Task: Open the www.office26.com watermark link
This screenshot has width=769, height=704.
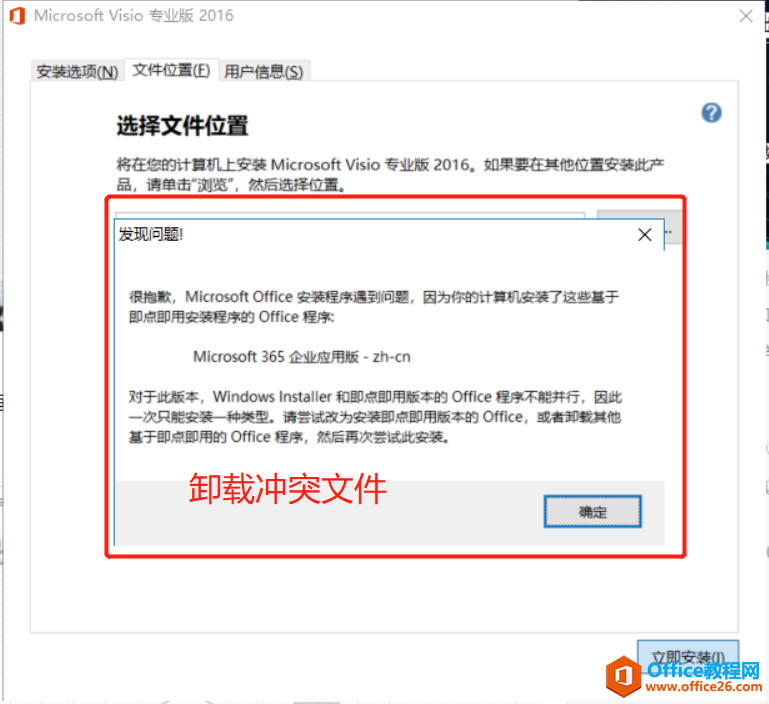Action: click(x=704, y=686)
